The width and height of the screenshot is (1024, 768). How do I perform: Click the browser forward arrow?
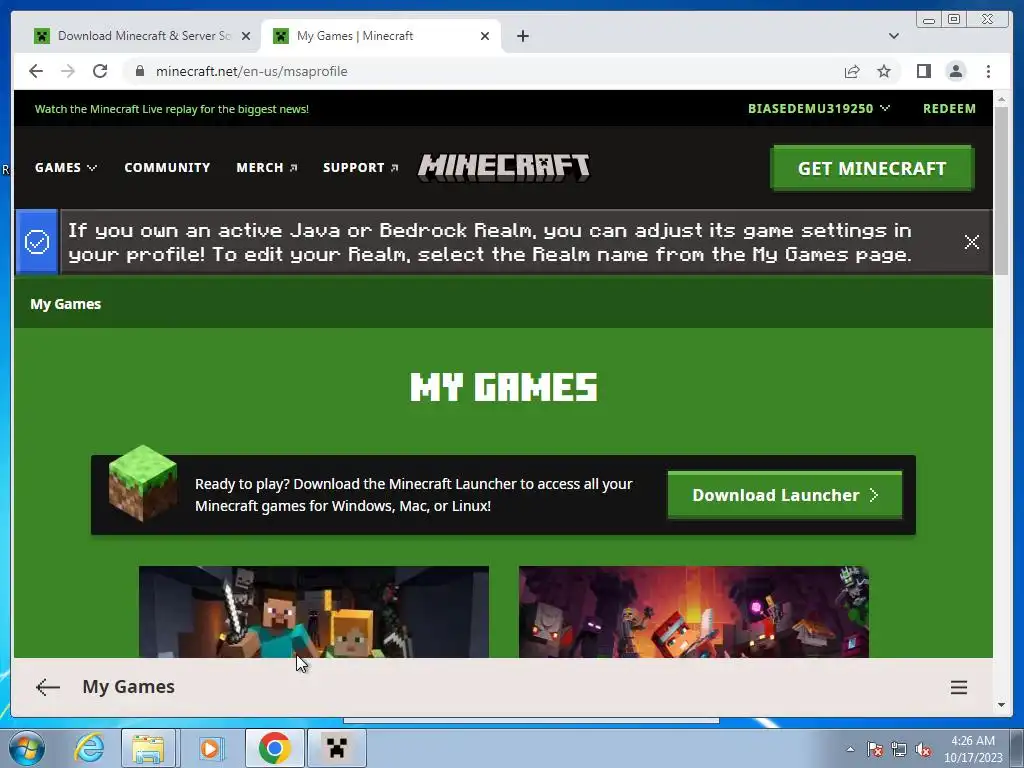(x=68, y=71)
